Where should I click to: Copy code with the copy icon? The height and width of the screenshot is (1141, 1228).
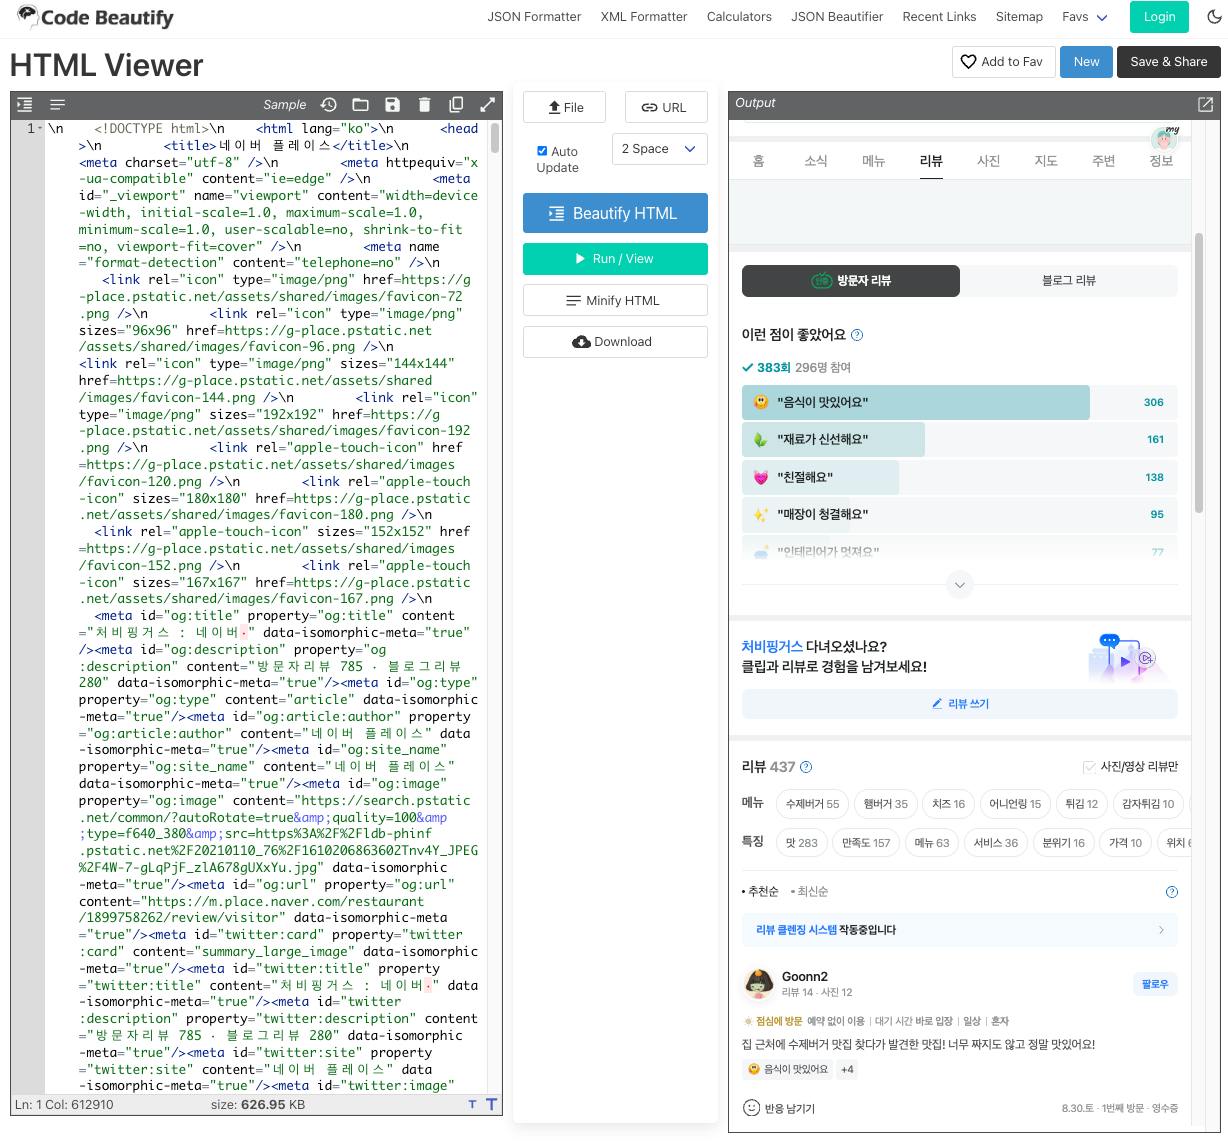tap(456, 104)
